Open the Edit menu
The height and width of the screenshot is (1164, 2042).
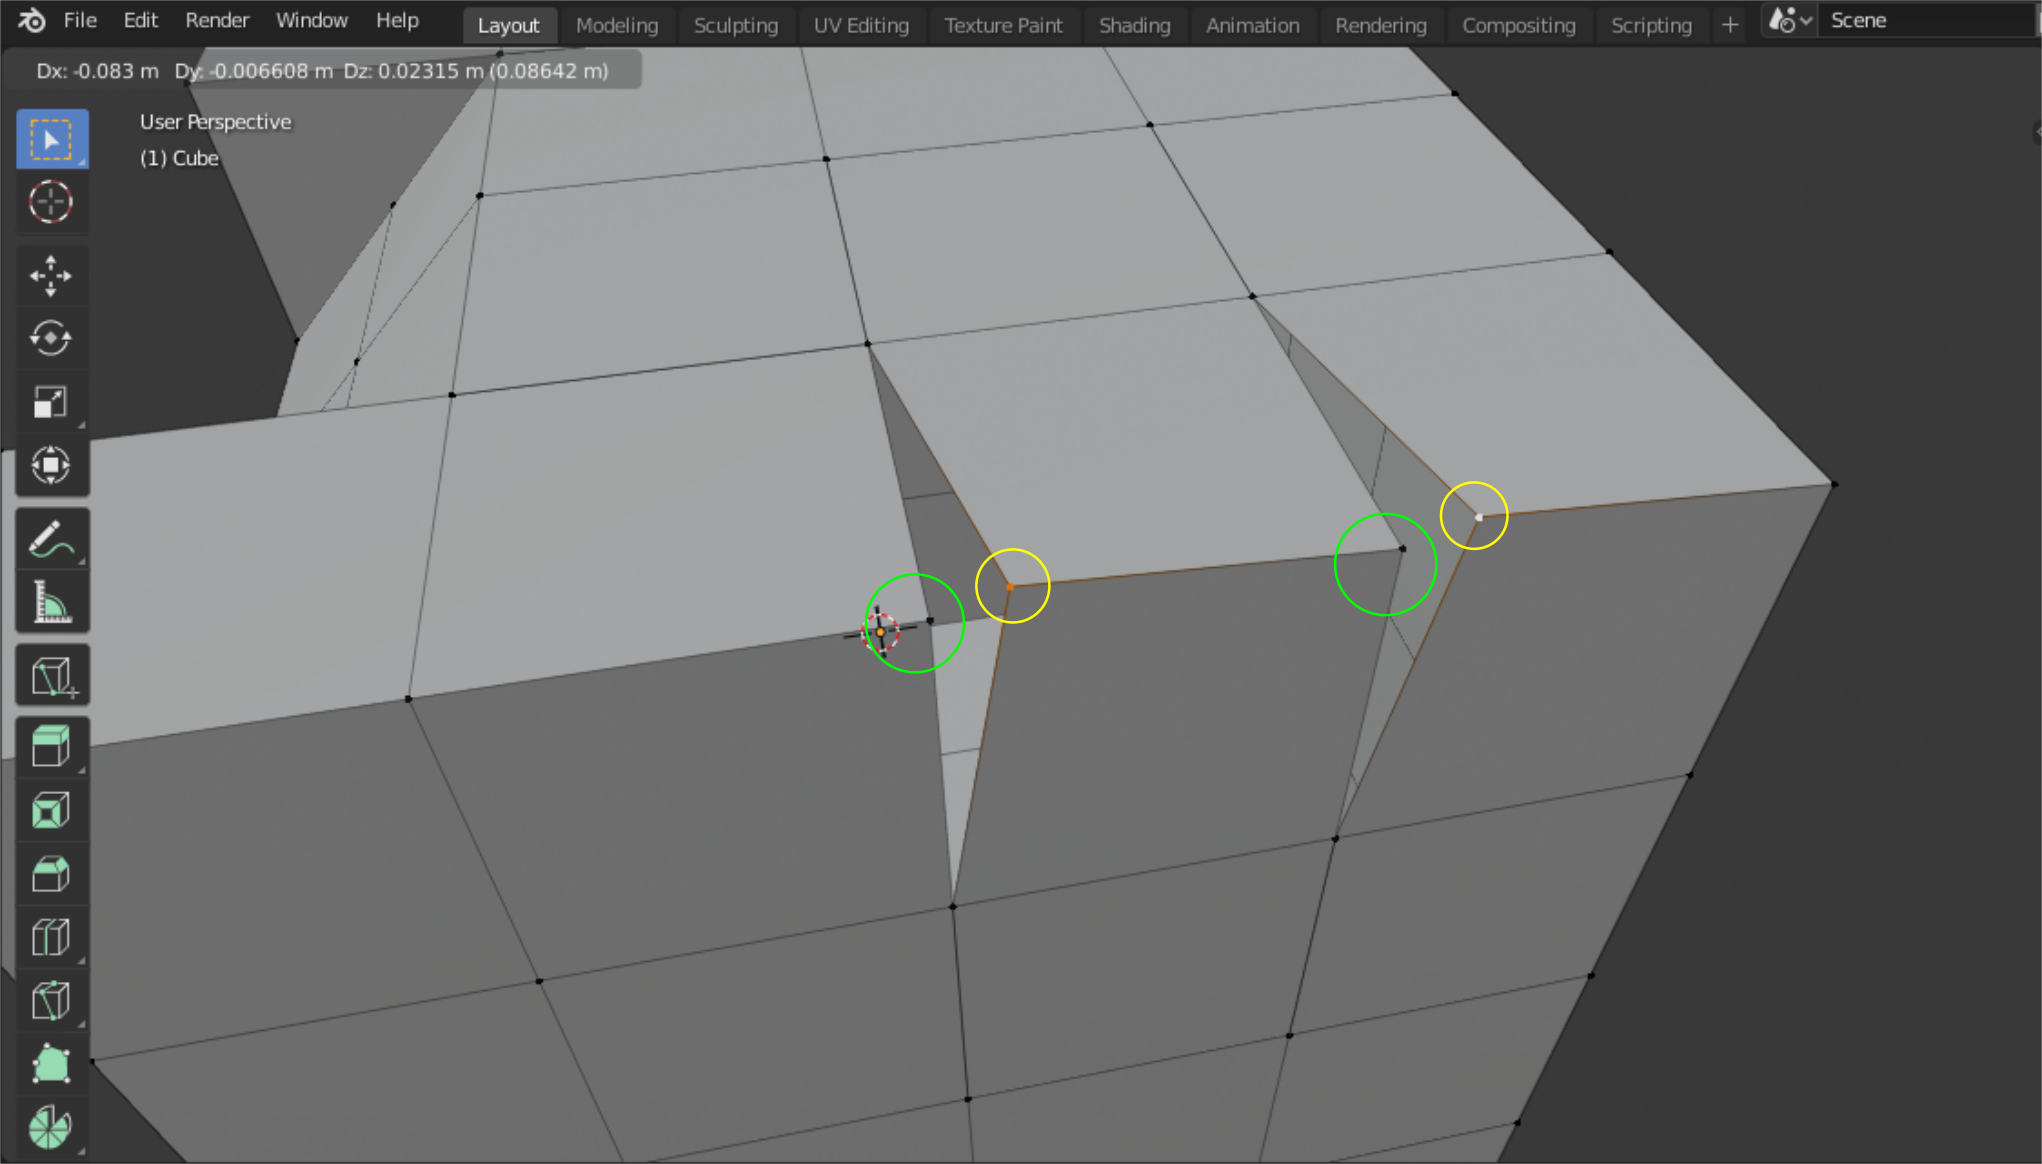point(140,20)
